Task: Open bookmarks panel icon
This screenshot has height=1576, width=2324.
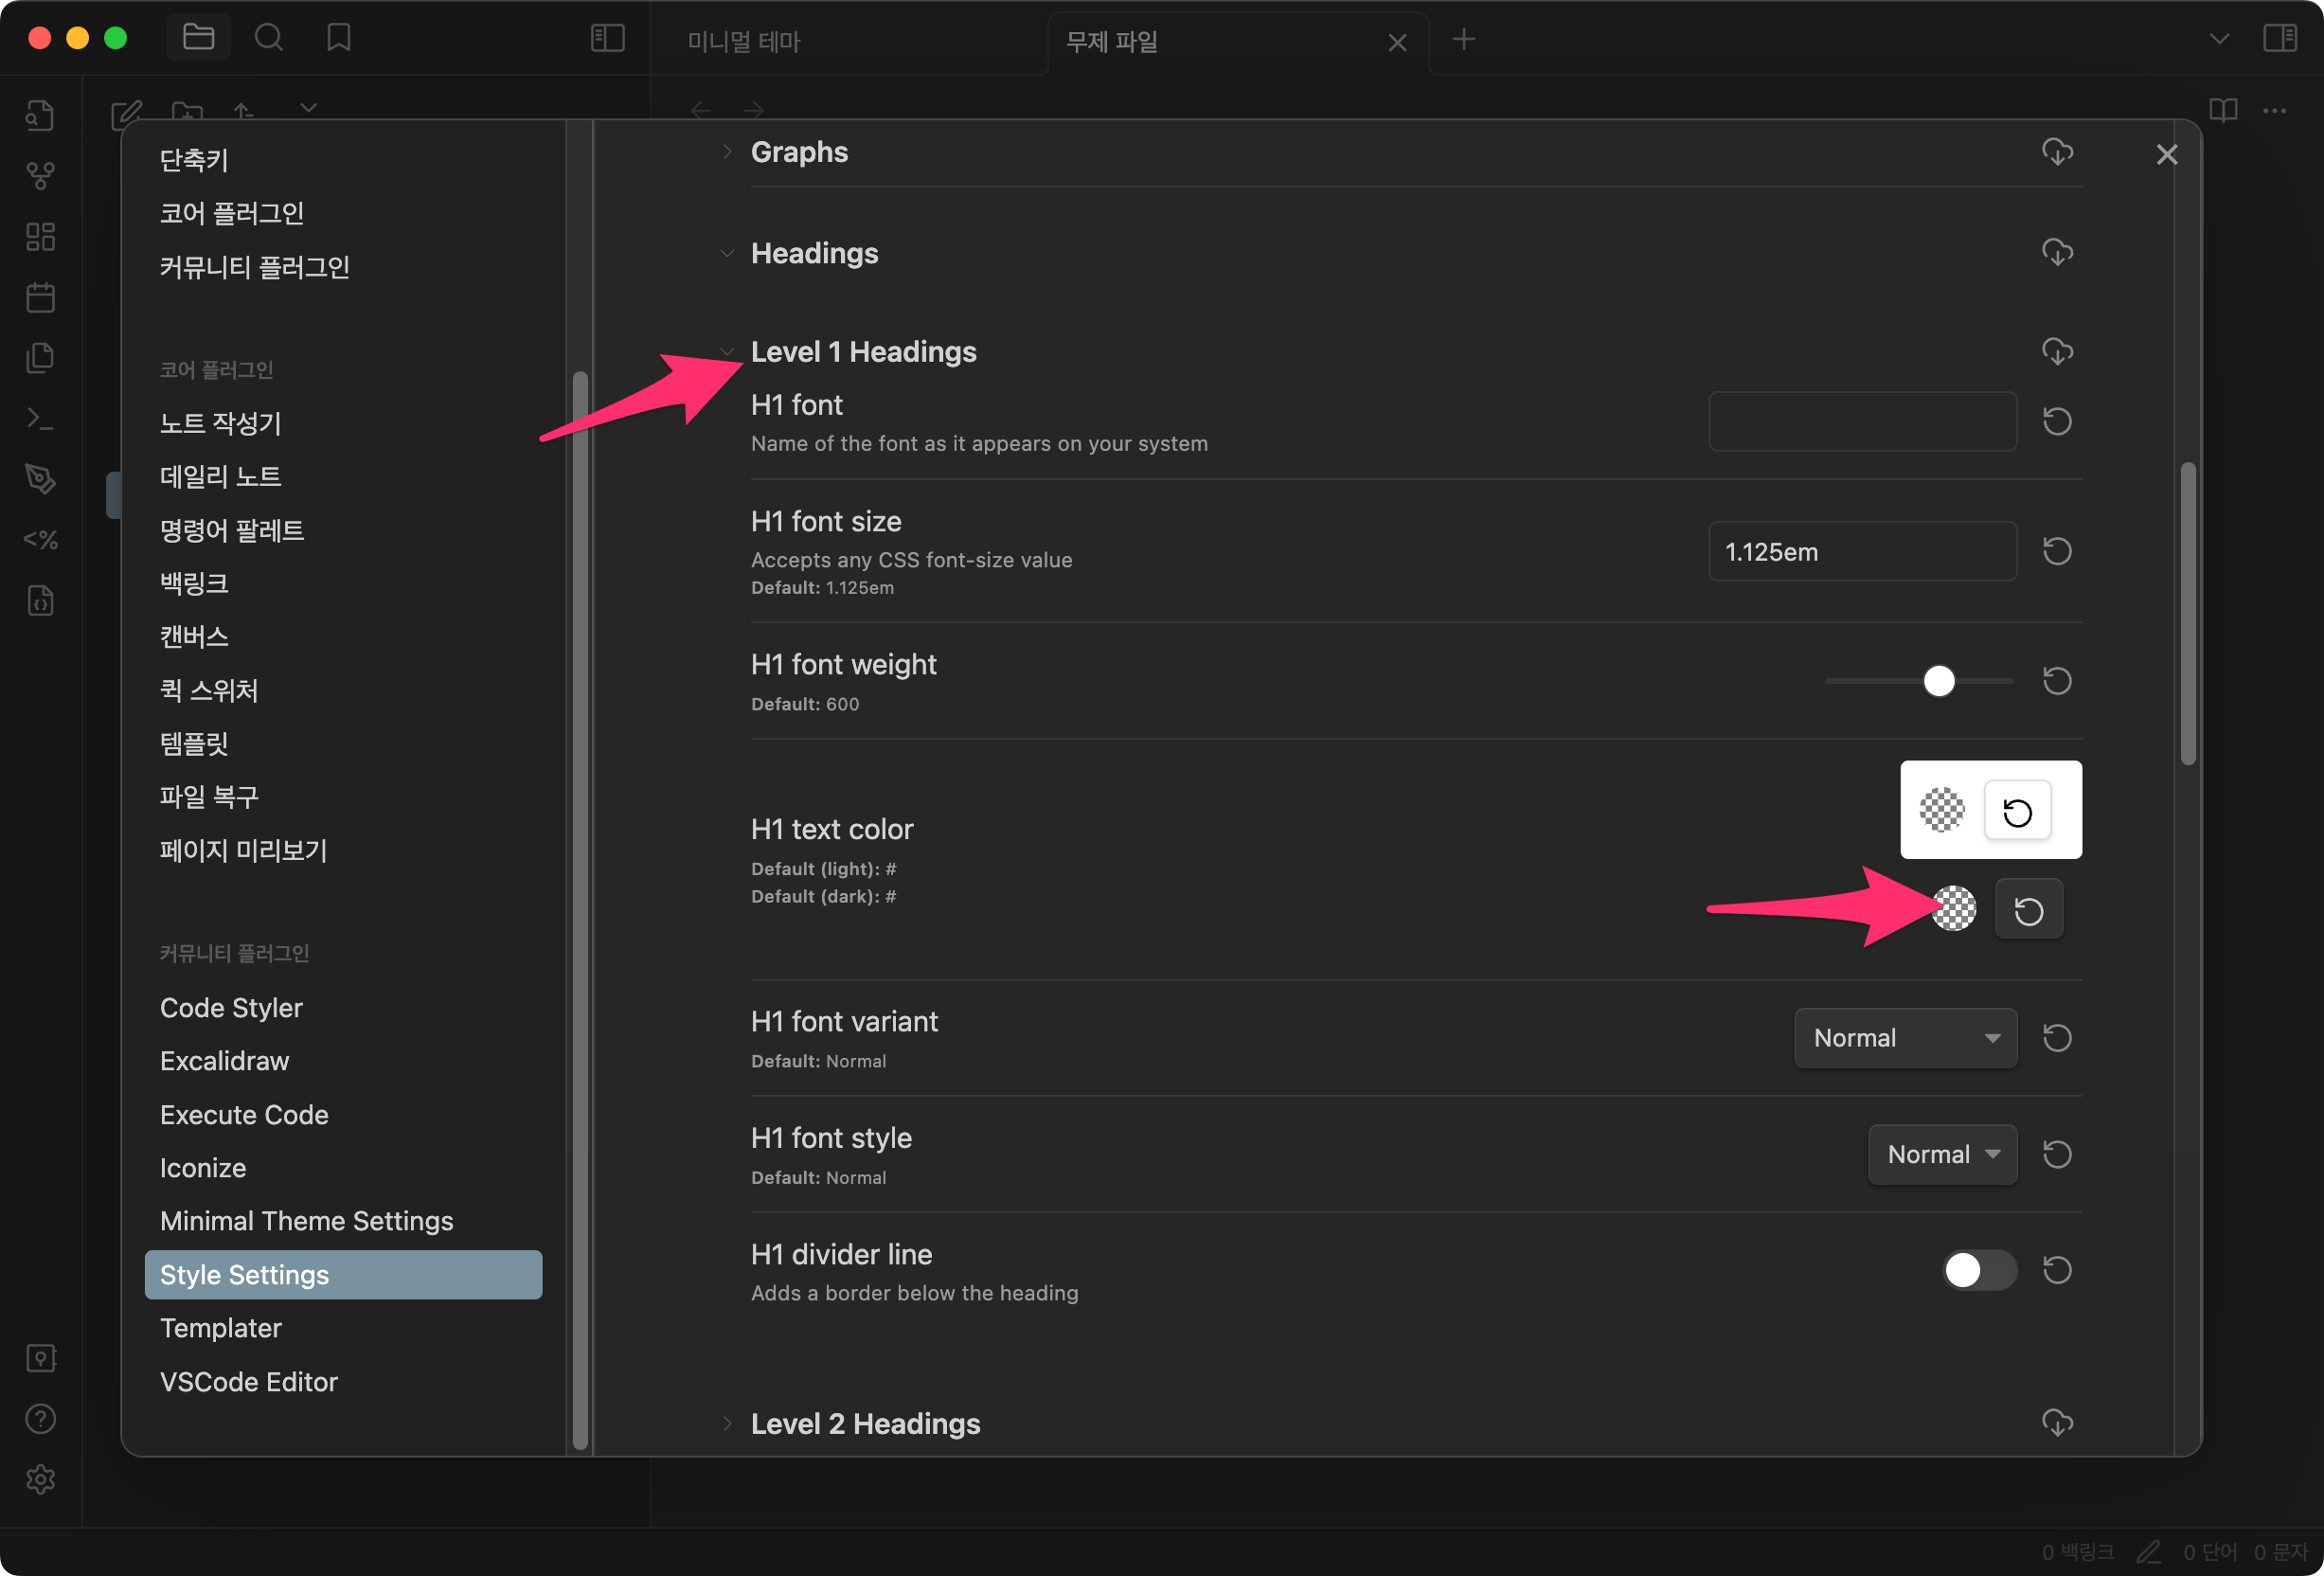Action: [338, 38]
